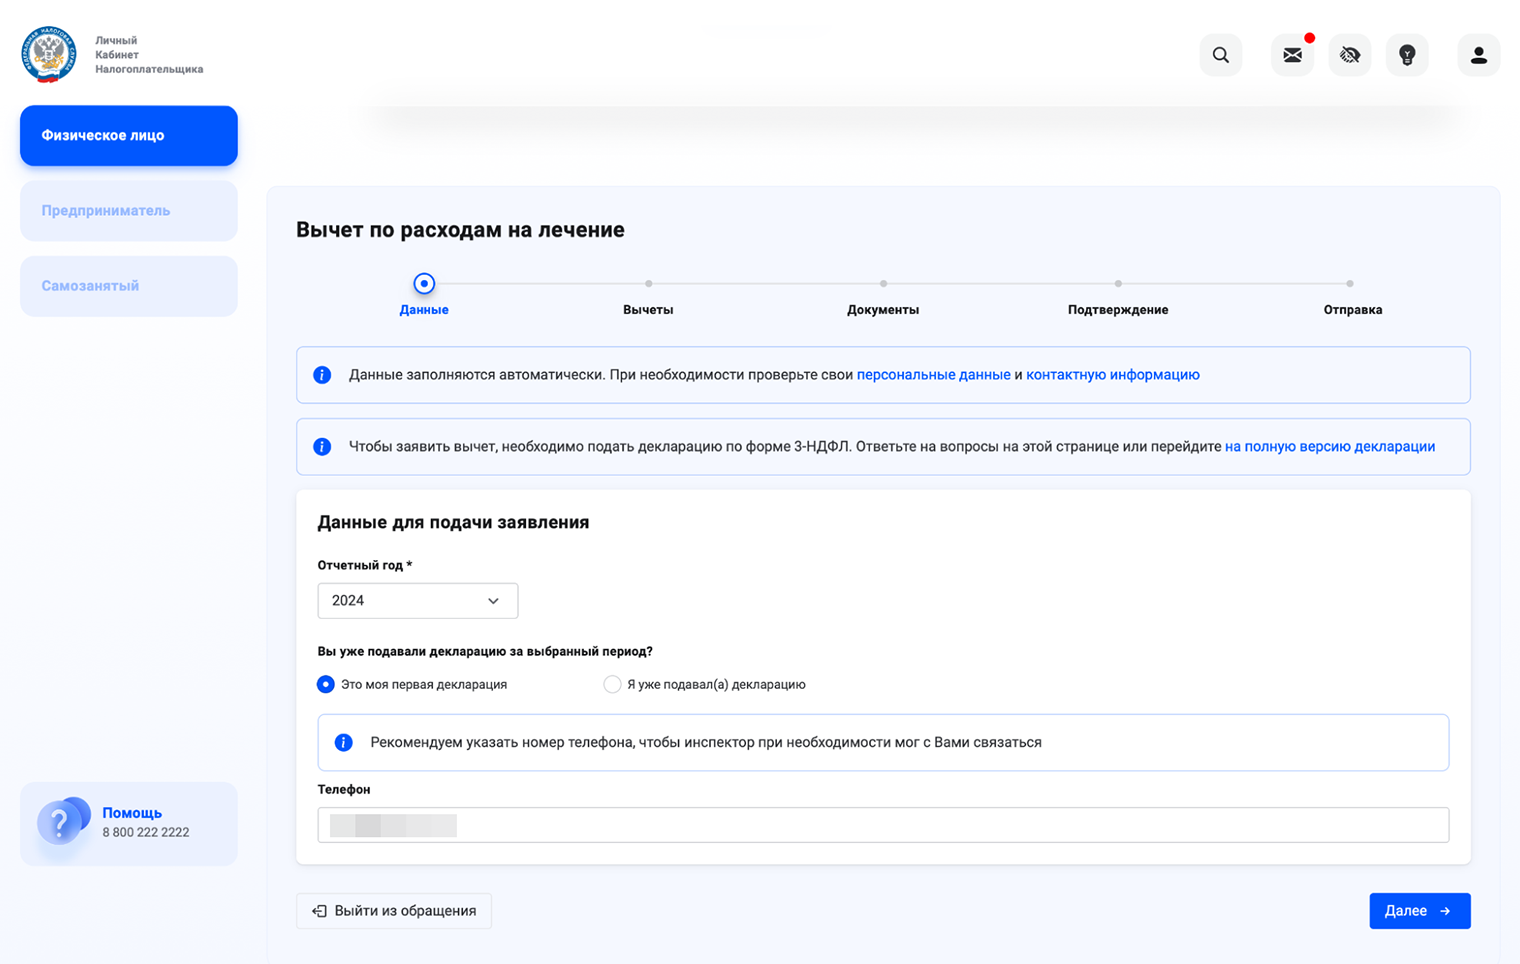The image size is (1520, 964).
Task: Select the 'Физическое лицо' tab
Action: pos(129,136)
